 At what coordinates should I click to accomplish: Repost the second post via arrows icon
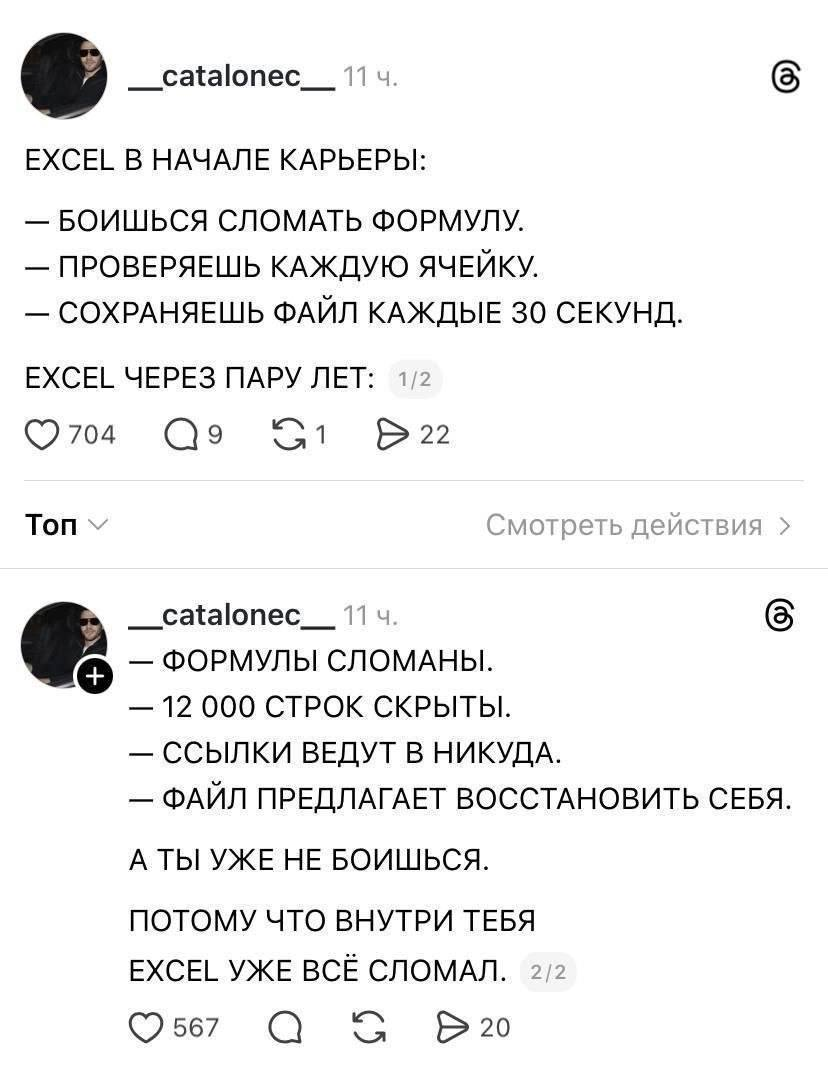point(369,1027)
